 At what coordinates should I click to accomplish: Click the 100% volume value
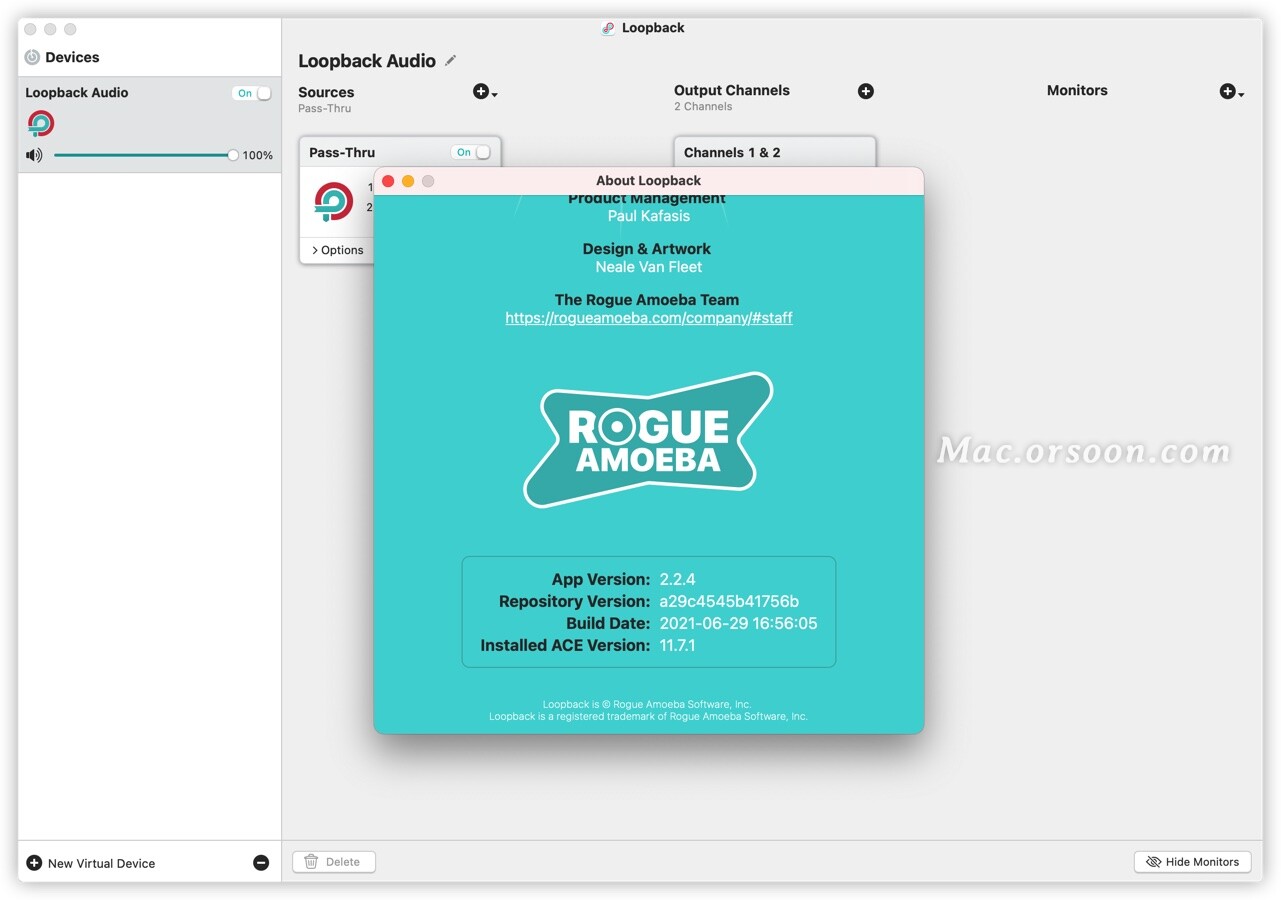[258, 155]
